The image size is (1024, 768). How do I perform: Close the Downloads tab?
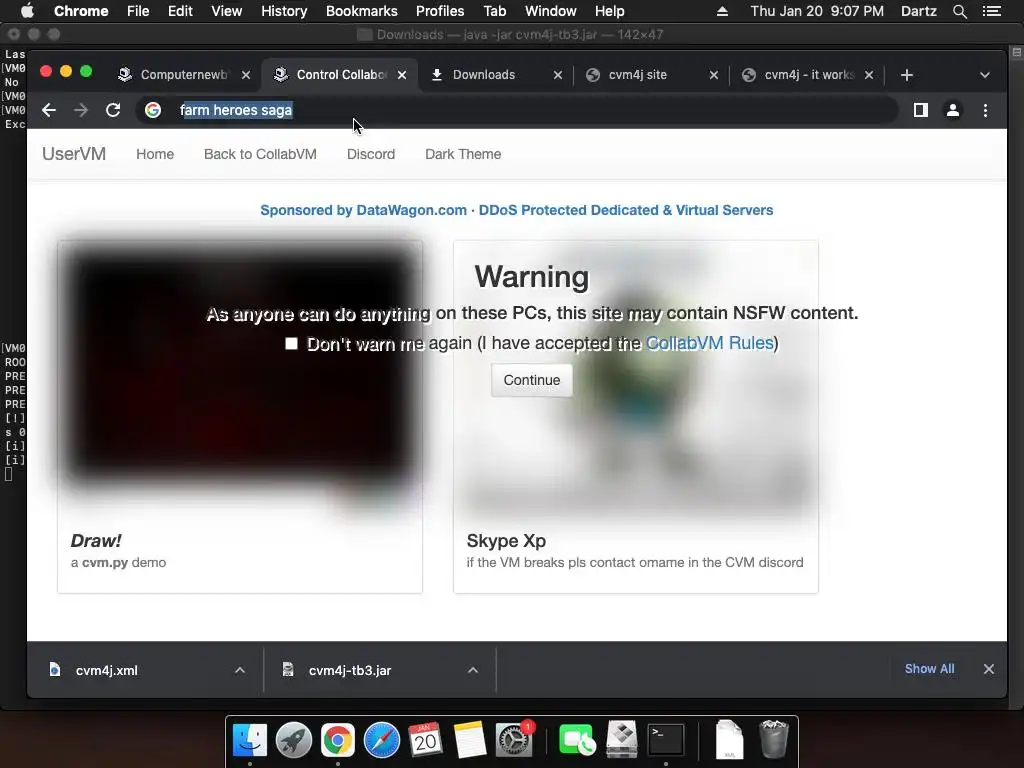coord(558,75)
